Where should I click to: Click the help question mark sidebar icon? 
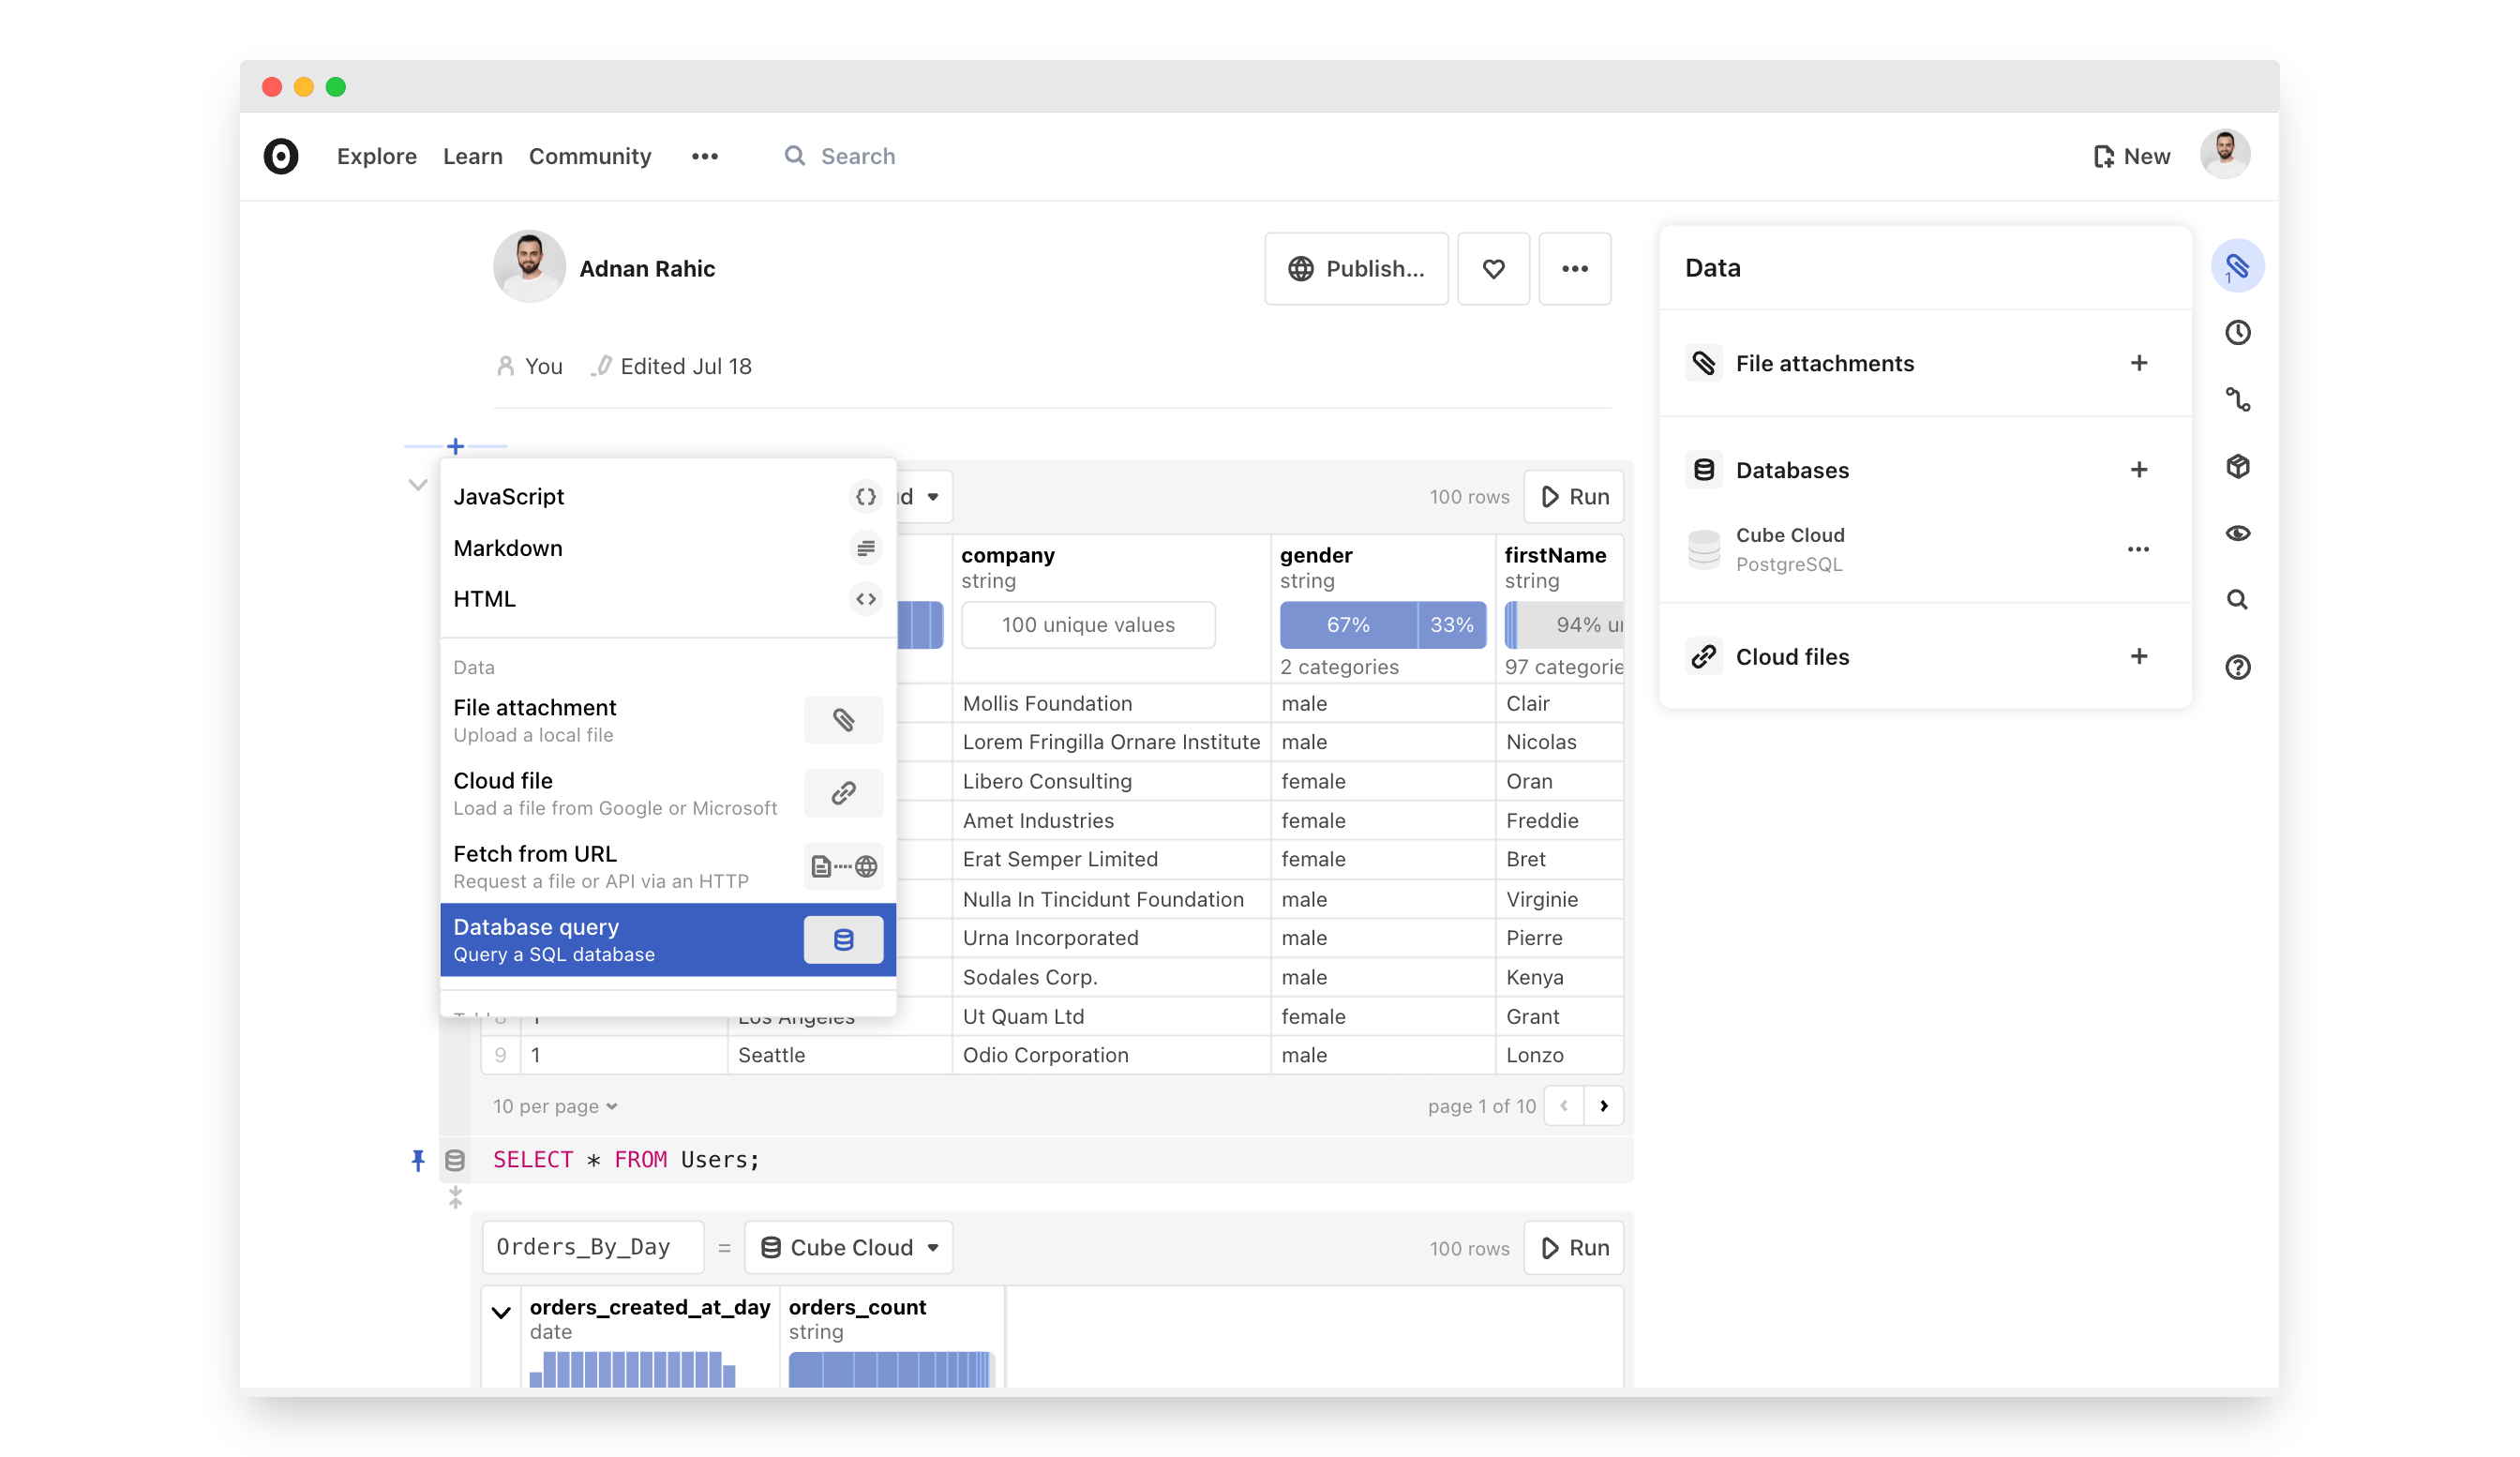[2237, 667]
